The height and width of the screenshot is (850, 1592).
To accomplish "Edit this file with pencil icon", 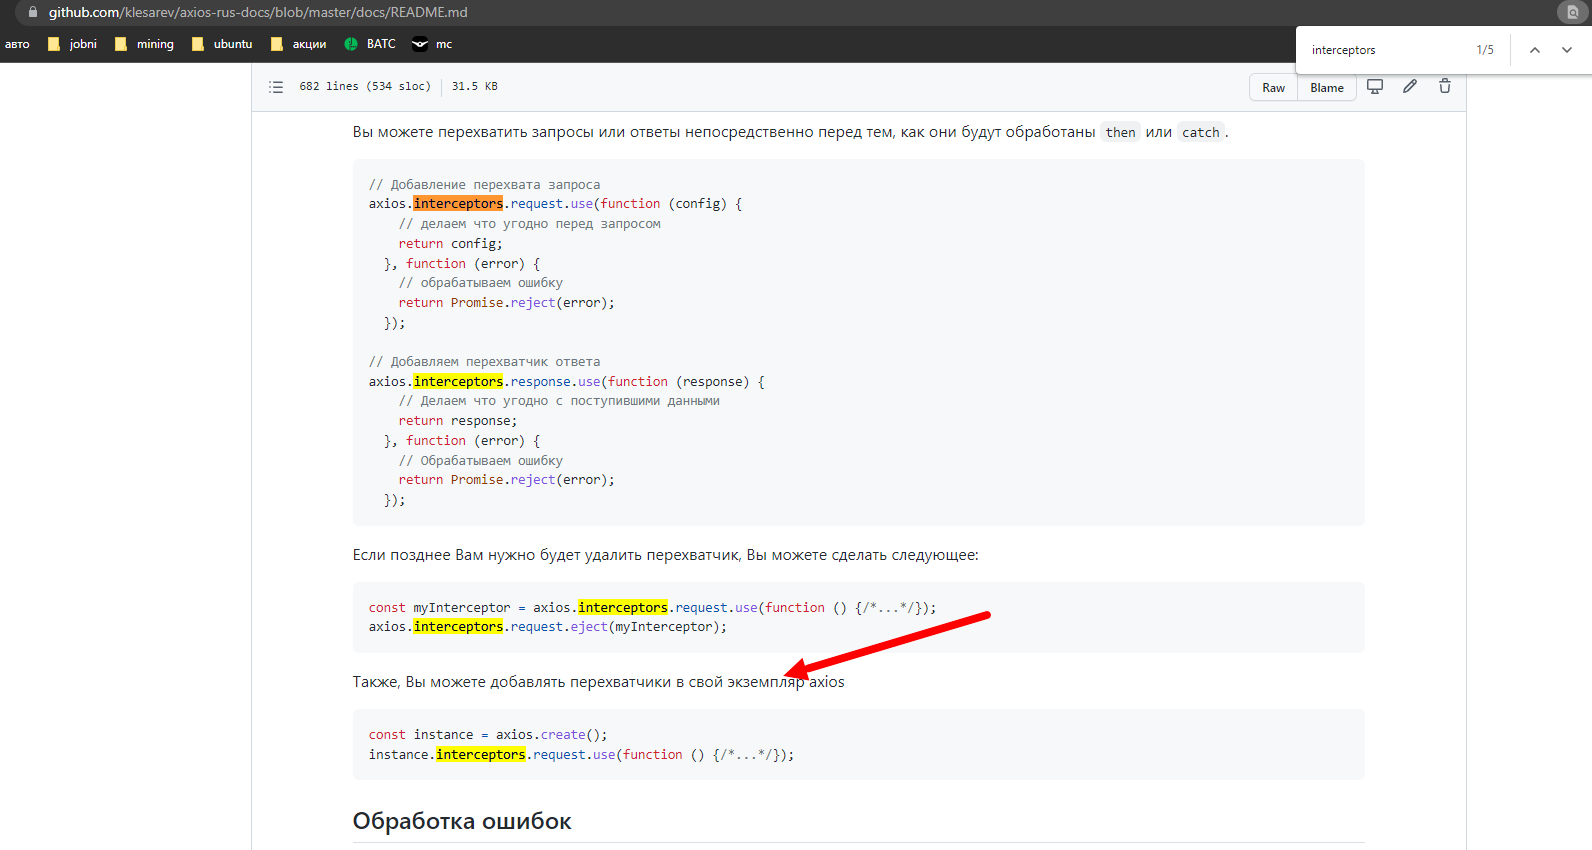I will tap(1410, 87).
